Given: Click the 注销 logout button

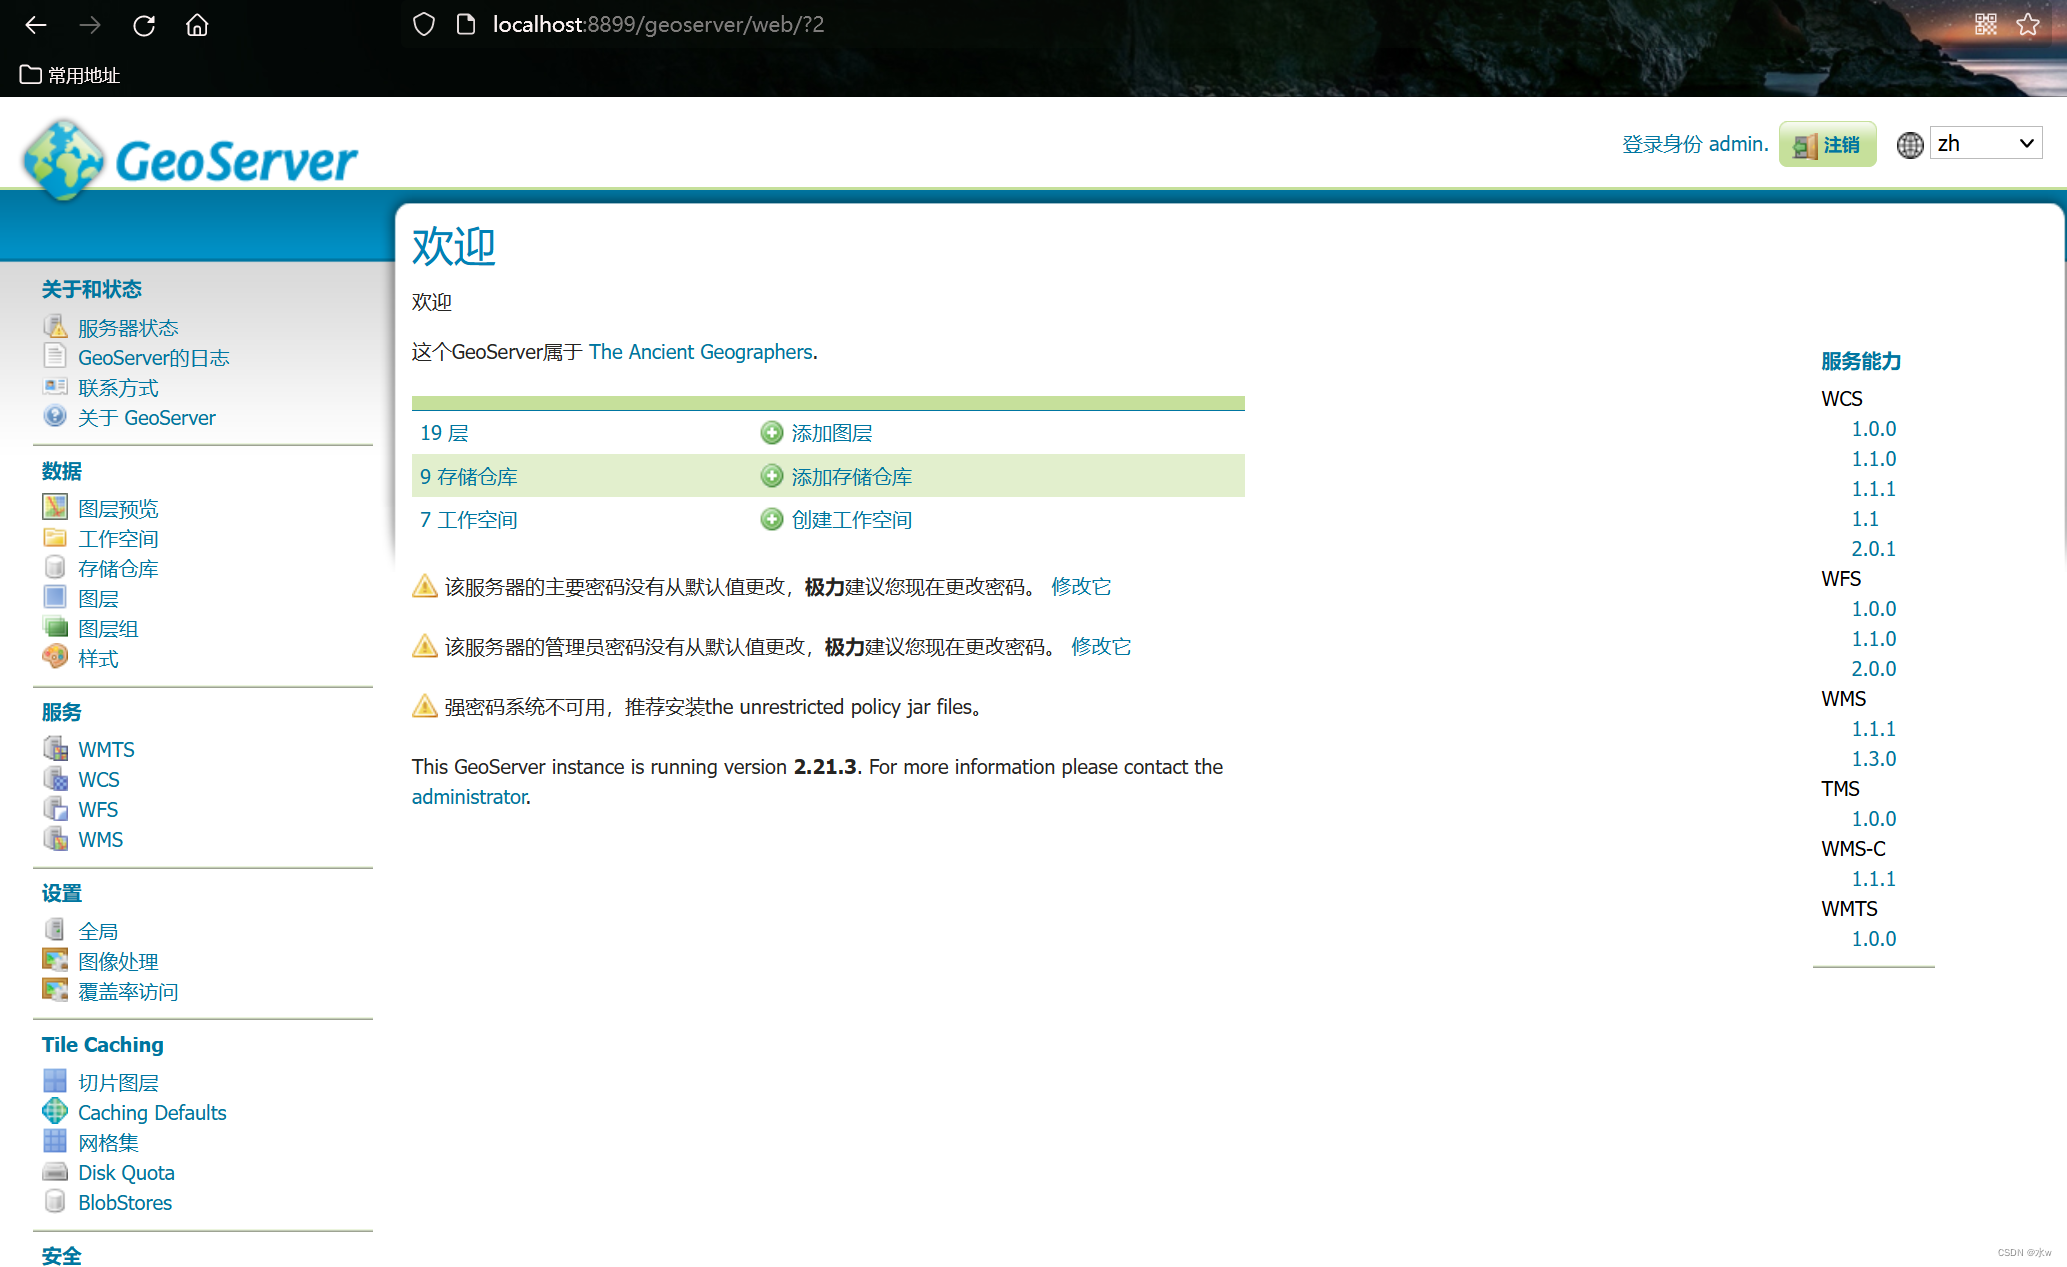Looking at the screenshot, I should click(x=1827, y=144).
